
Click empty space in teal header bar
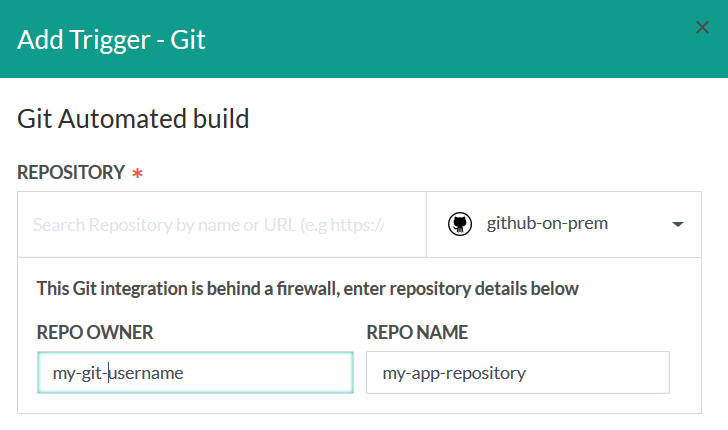click(x=450, y=40)
